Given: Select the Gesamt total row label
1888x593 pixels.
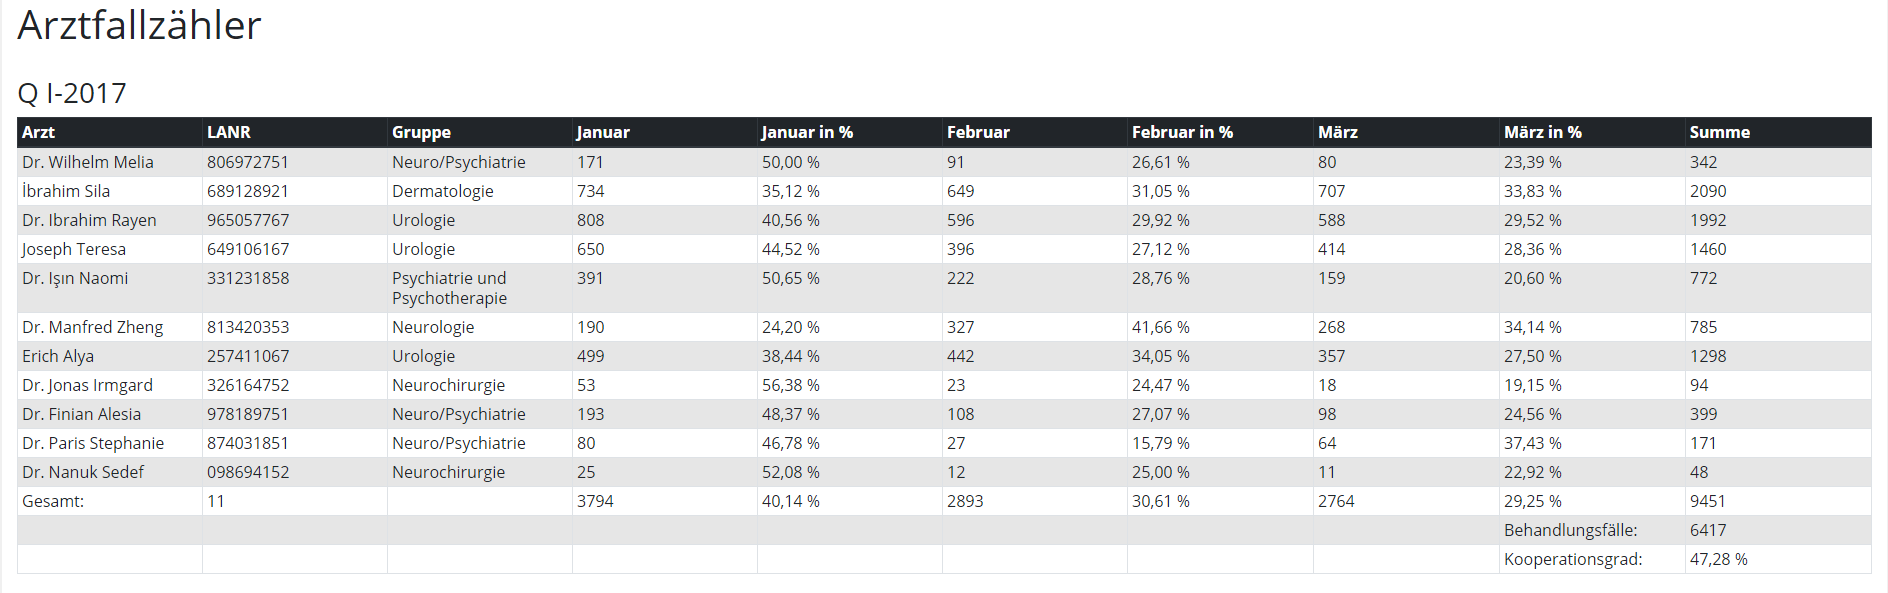Looking at the screenshot, I should click(53, 501).
